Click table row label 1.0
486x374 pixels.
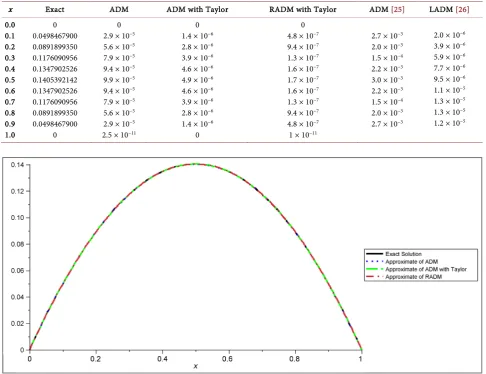click(x=10, y=135)
